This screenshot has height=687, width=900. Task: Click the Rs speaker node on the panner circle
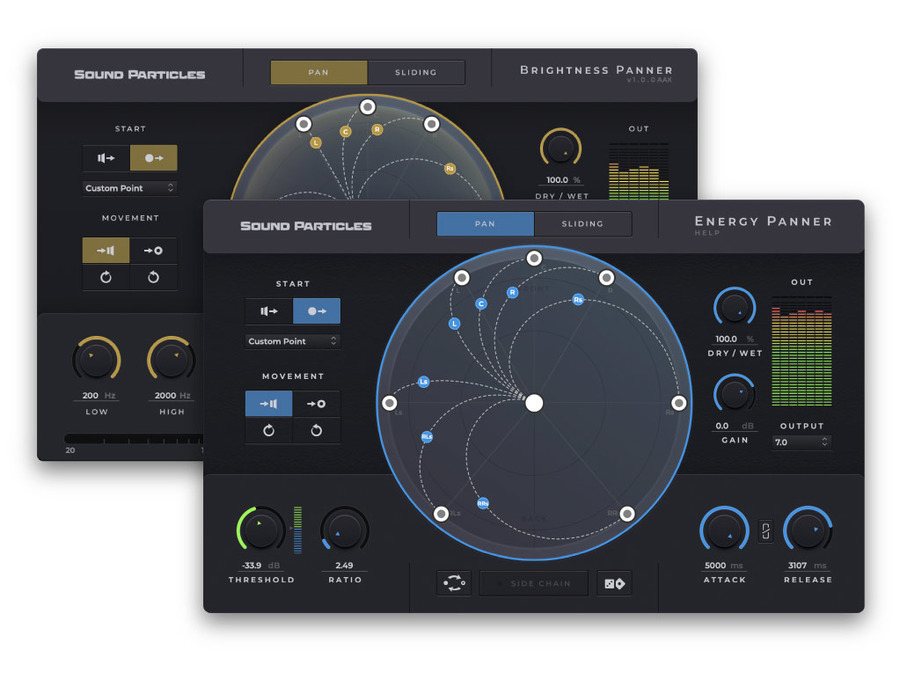(677, 404)
